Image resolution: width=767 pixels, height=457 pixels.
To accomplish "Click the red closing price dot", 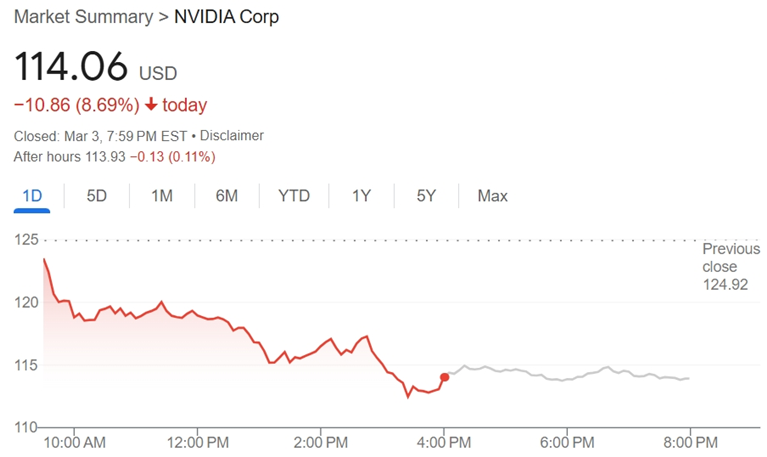I will (x=444, y=377).
